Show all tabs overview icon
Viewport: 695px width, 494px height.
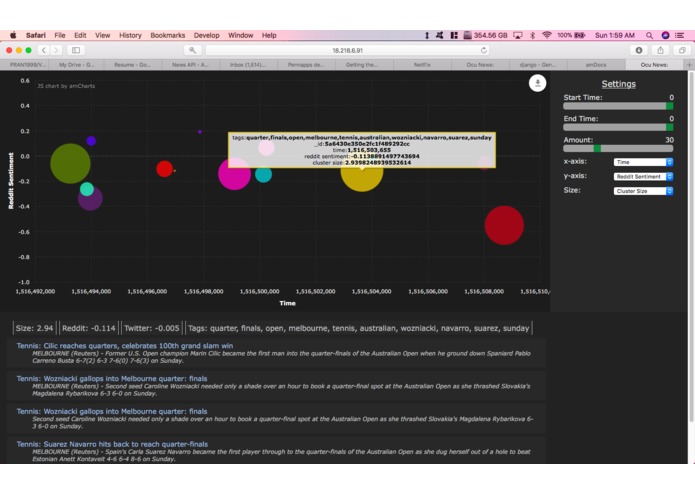(682, 50)
